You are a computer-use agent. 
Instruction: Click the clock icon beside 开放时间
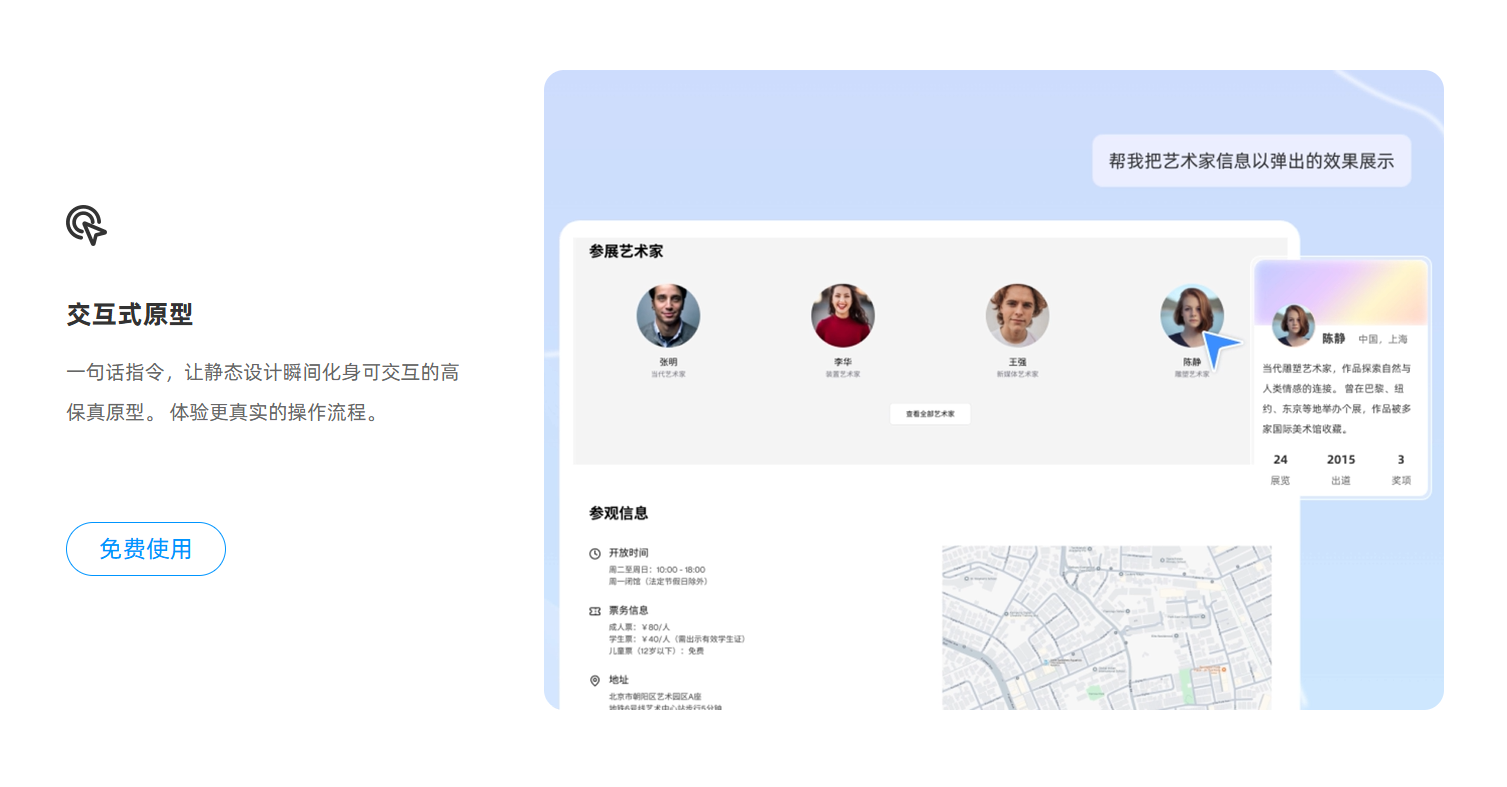595,553
